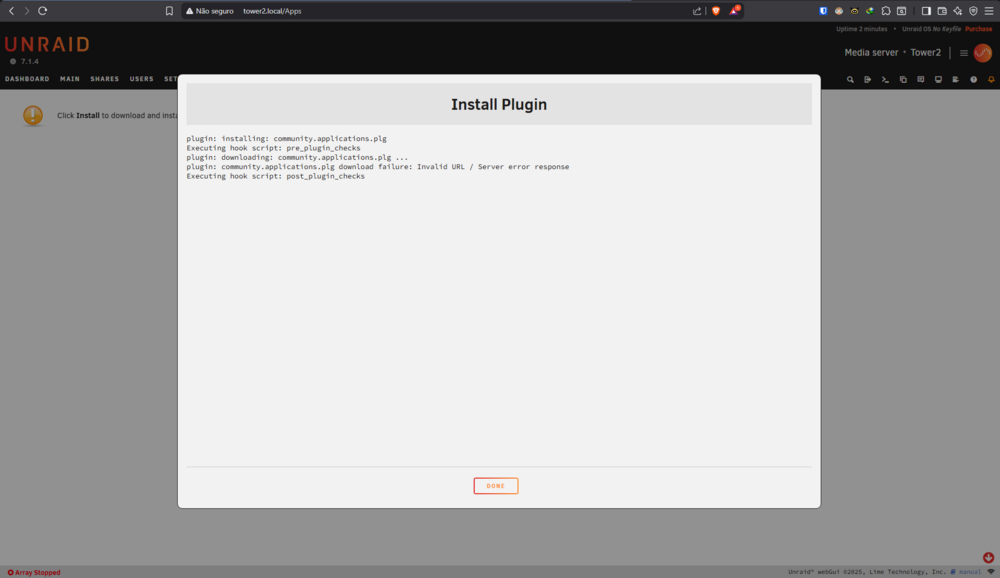Viewport: 1000px width, 578px height.
Task: Click the face-with-glasses extension icon
Action: [839, 11]
